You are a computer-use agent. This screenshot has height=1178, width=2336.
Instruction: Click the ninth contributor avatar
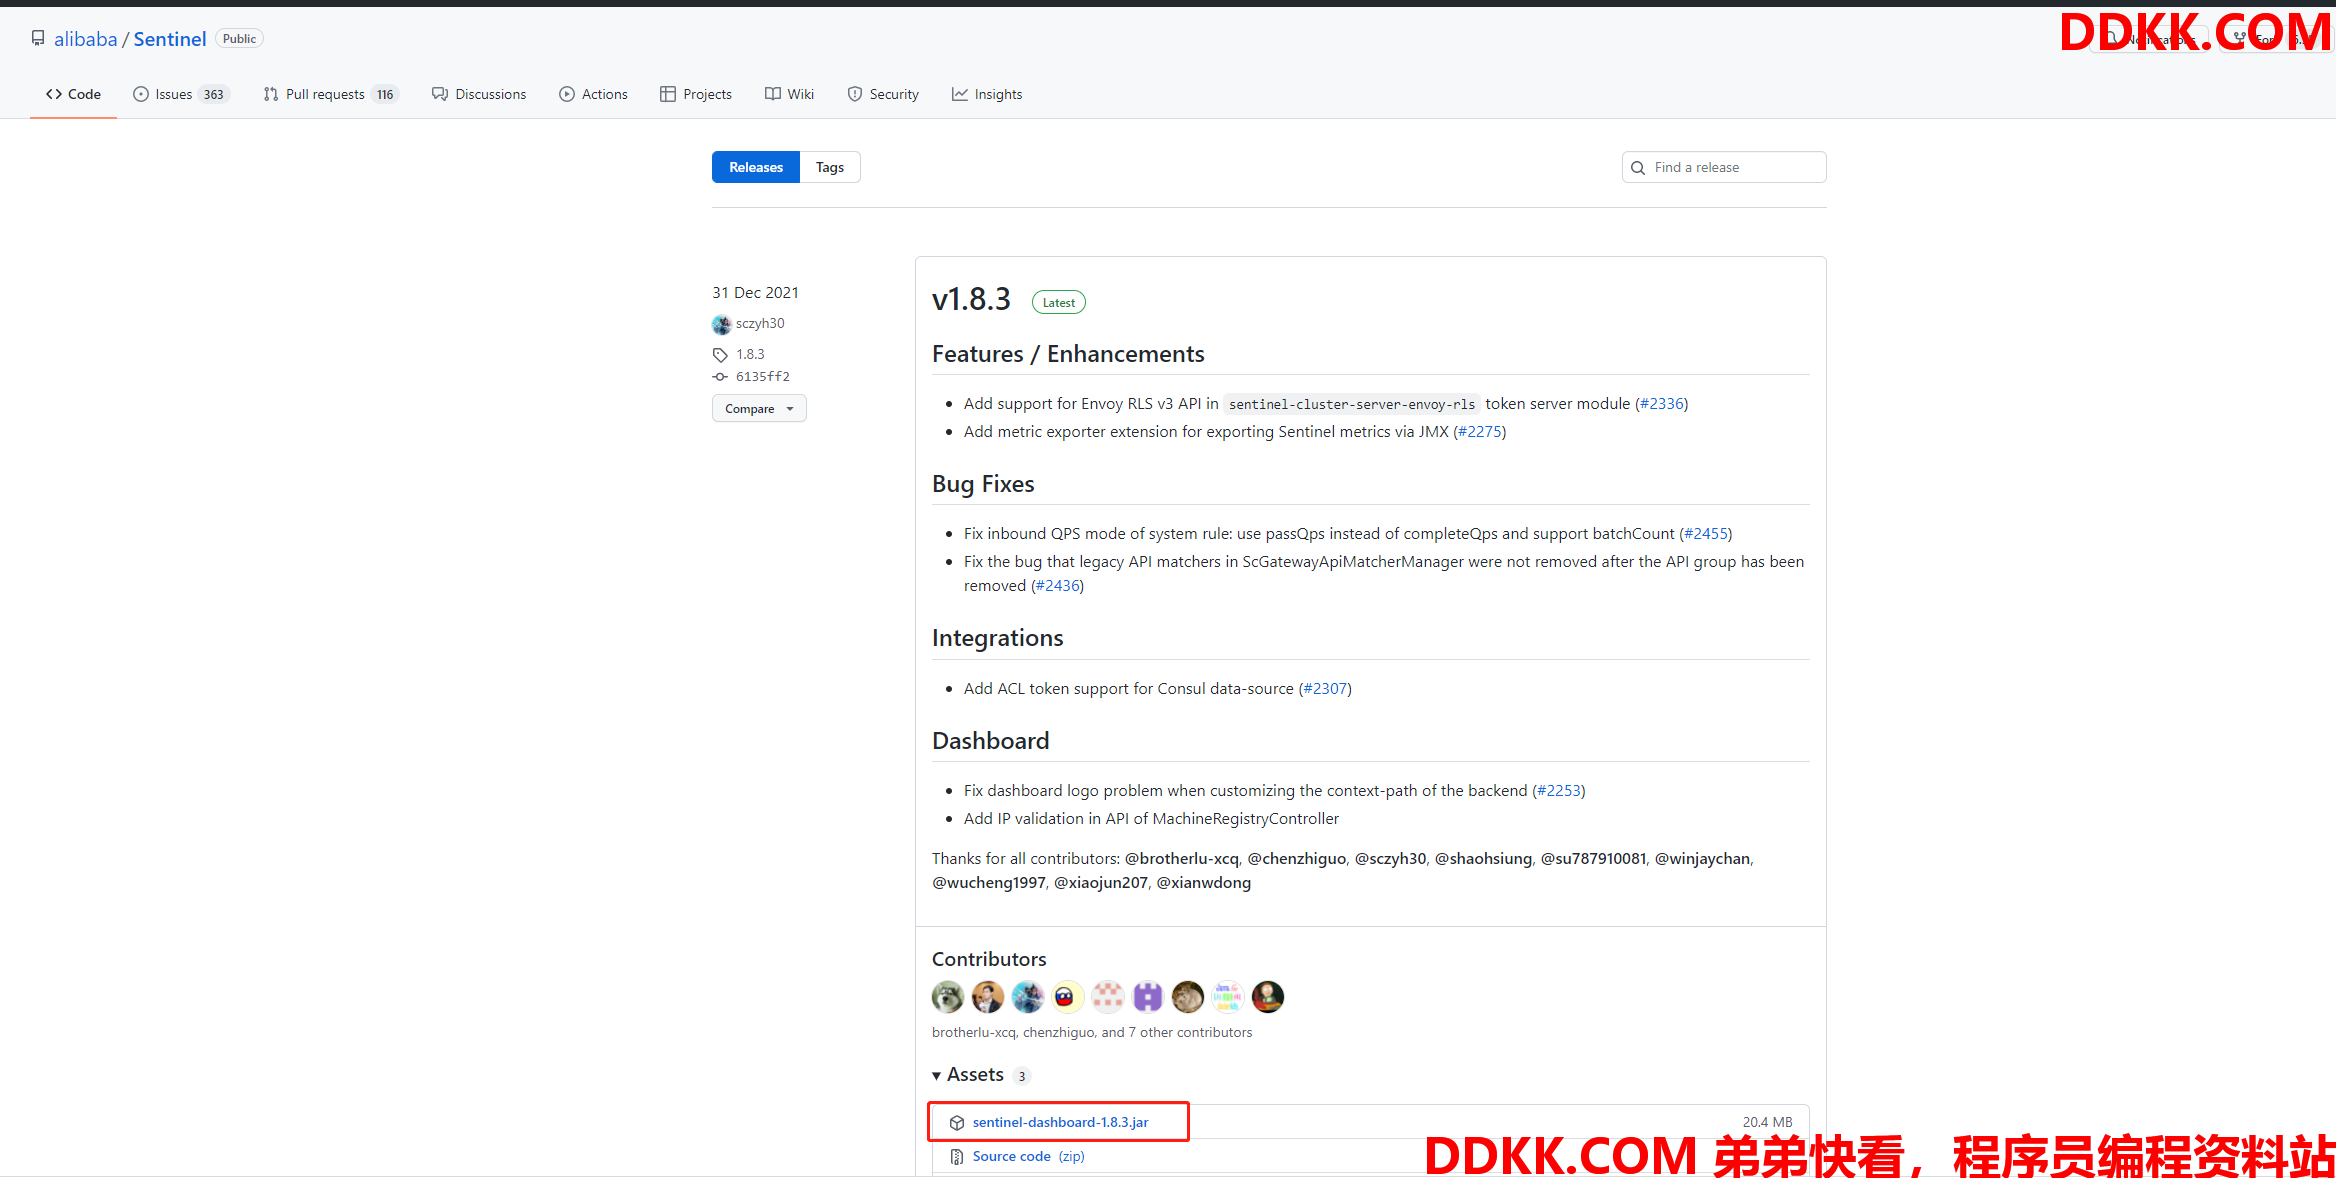pos(1268,997)
